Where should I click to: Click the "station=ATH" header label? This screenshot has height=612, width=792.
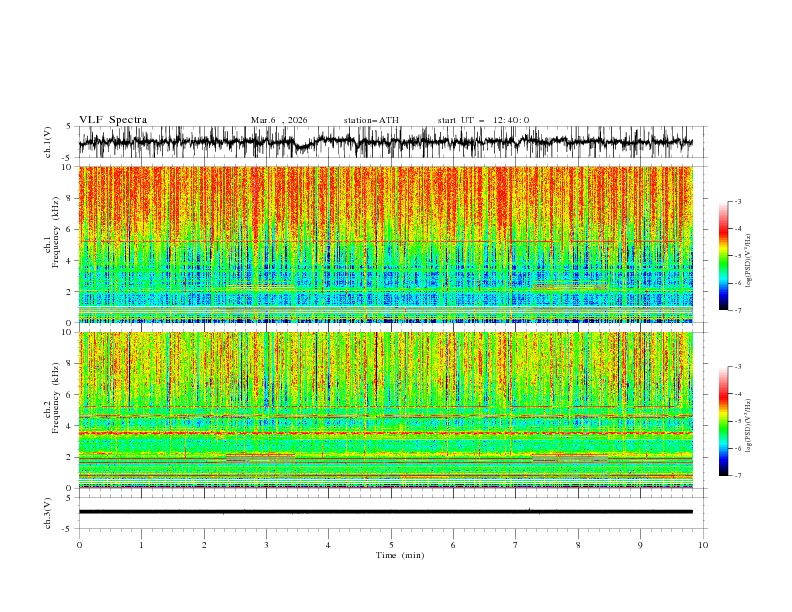pyautogui.click(x=371, y=120)
